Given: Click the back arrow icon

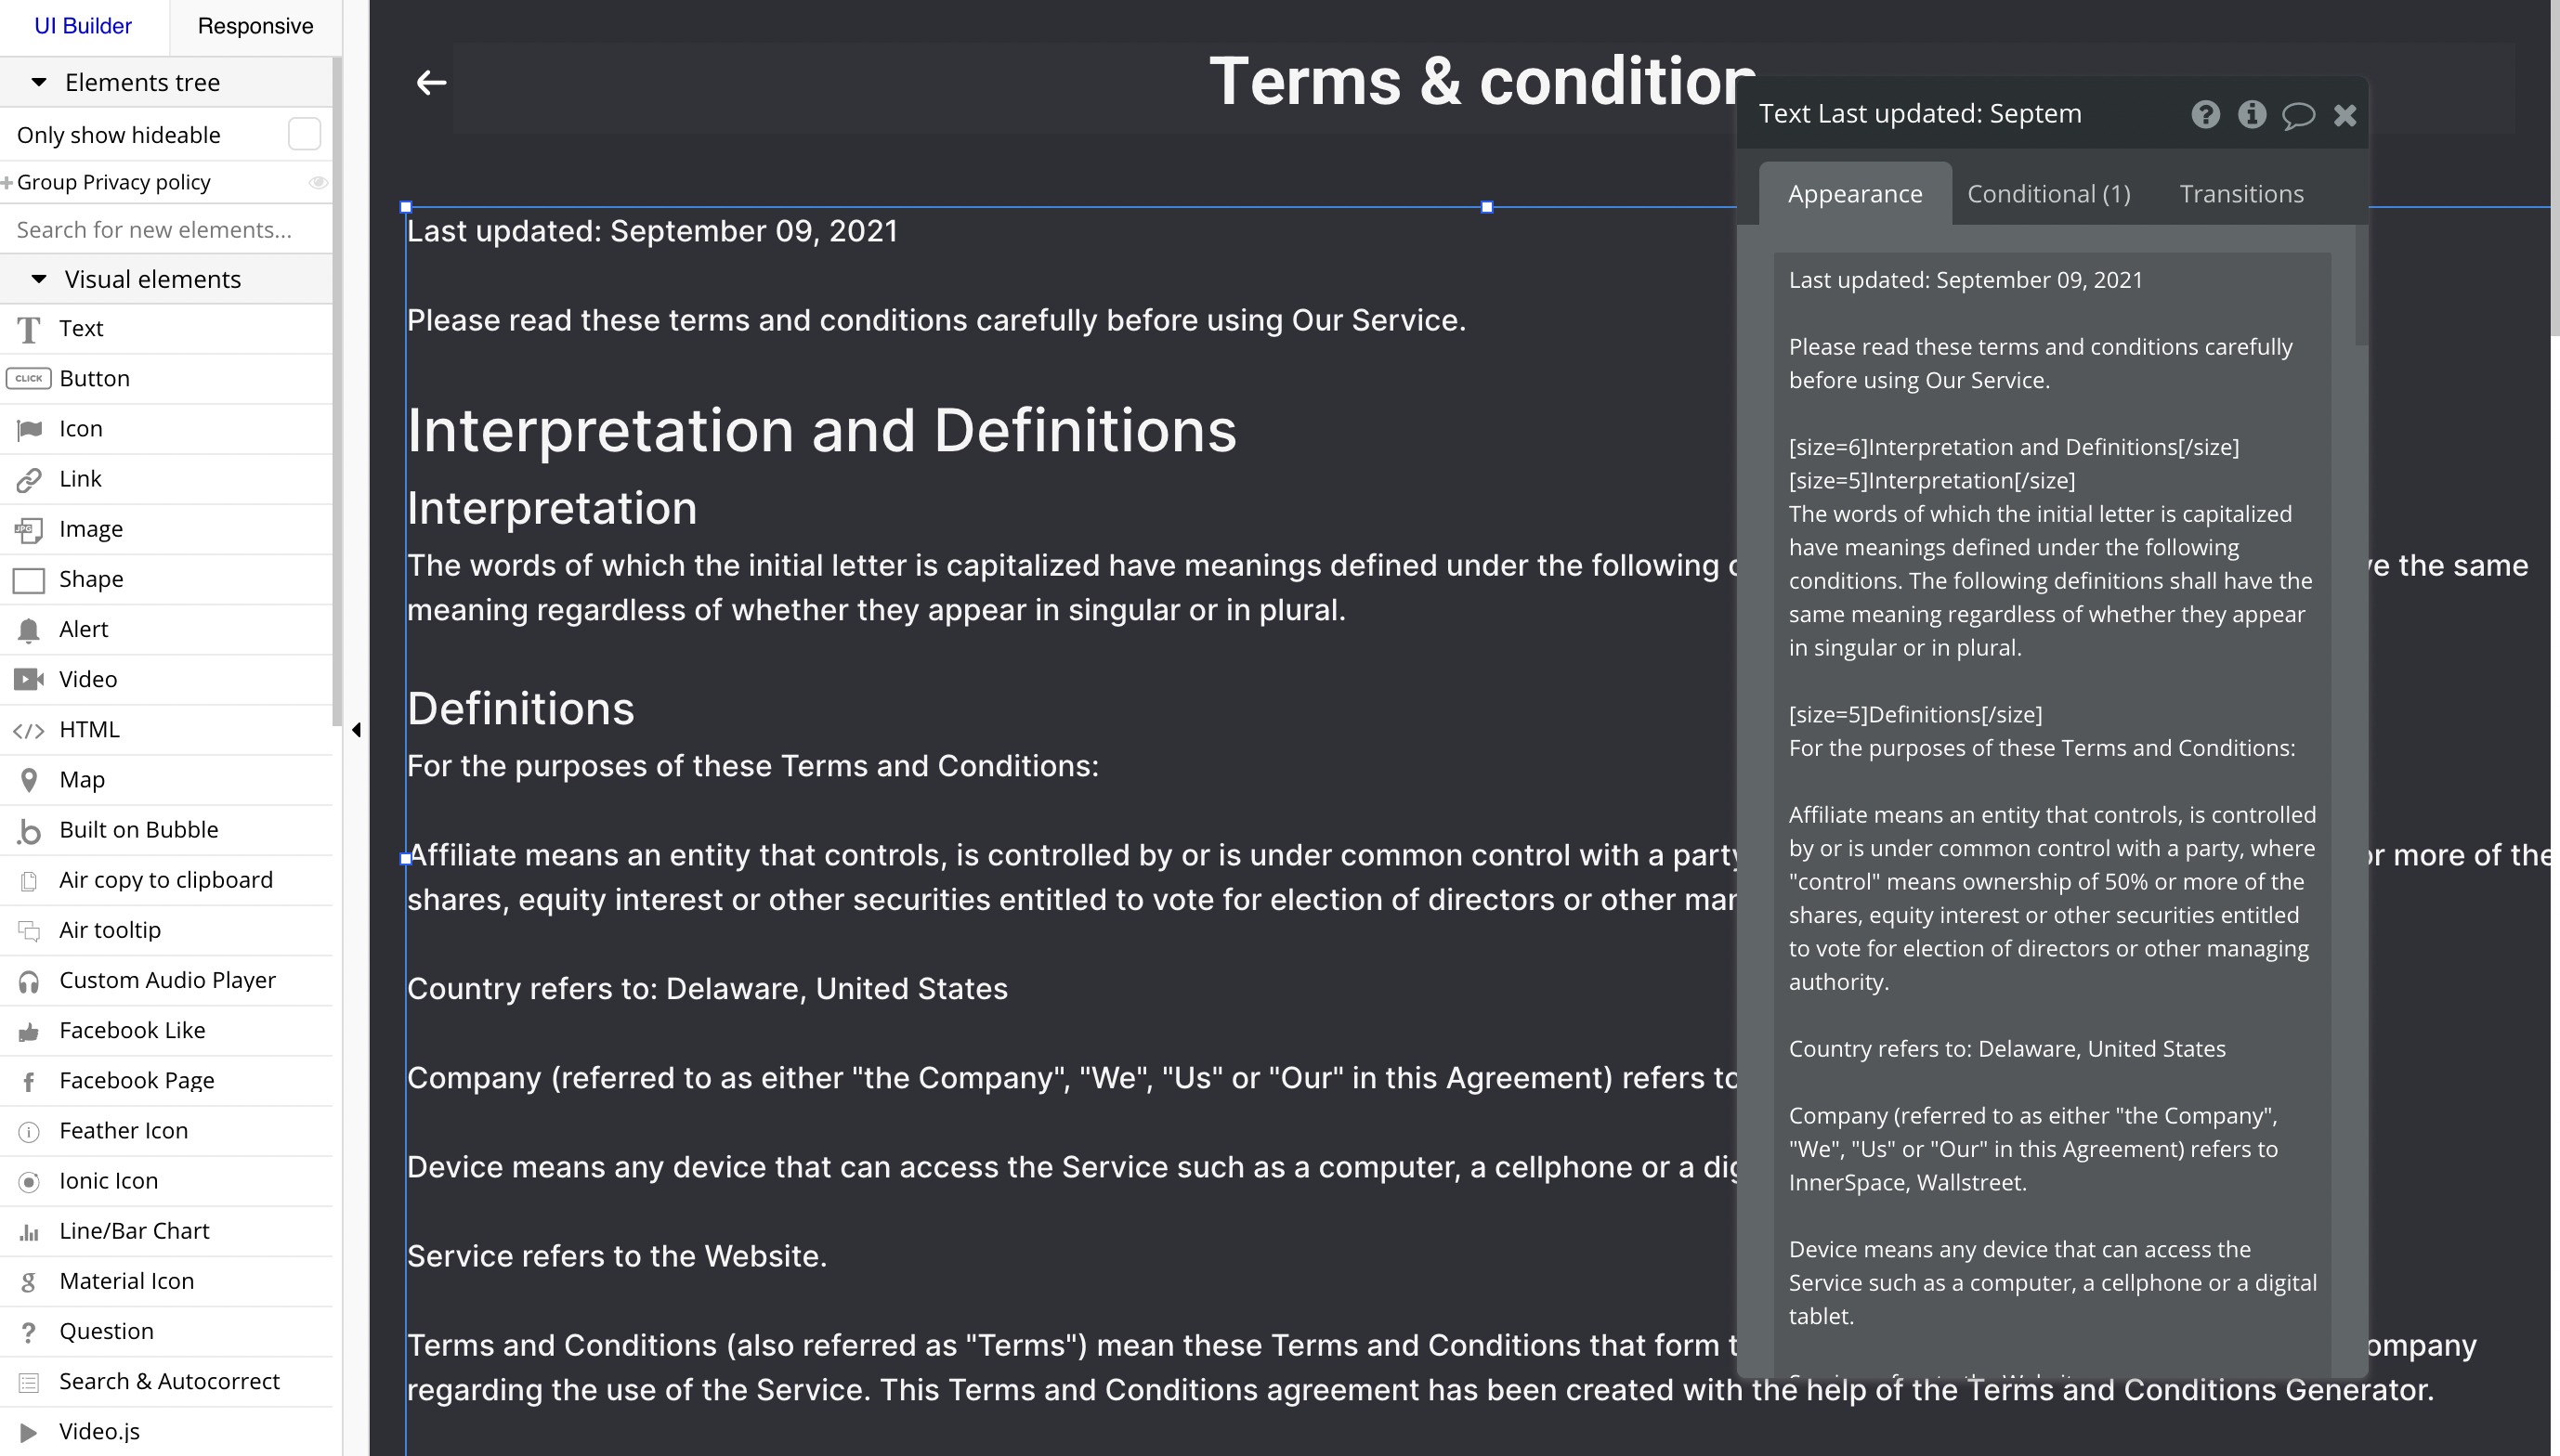Looking at the screenshot, I should point(431,82).
